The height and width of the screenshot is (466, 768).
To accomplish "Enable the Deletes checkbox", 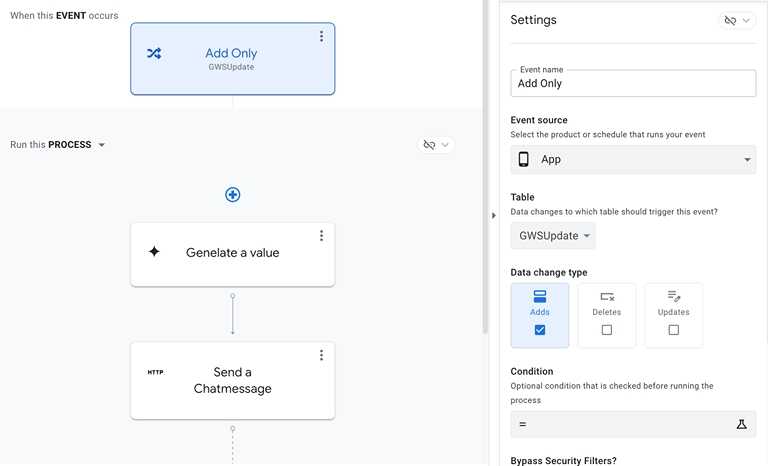I will 606,330.
